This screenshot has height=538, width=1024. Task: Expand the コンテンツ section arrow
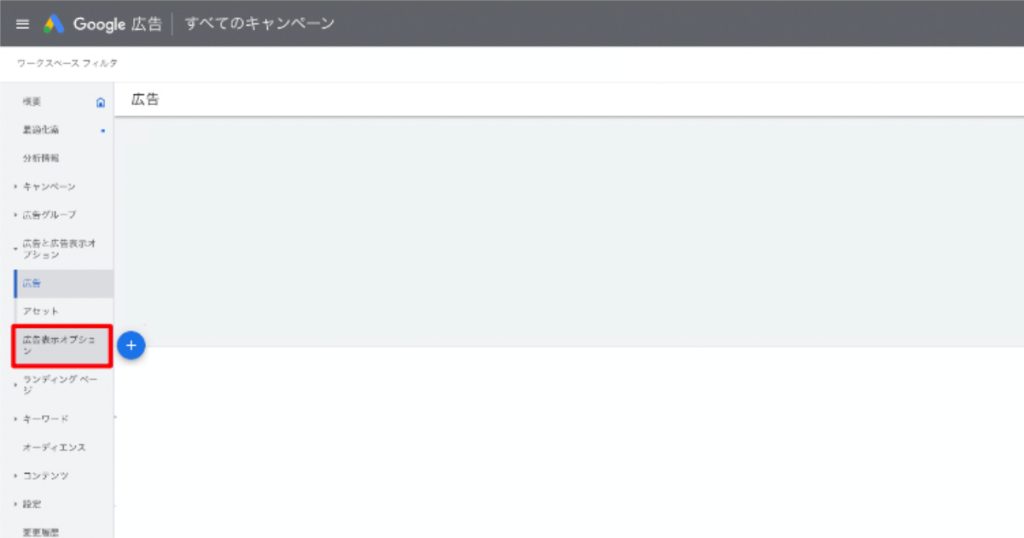click(x=15, y=476)
